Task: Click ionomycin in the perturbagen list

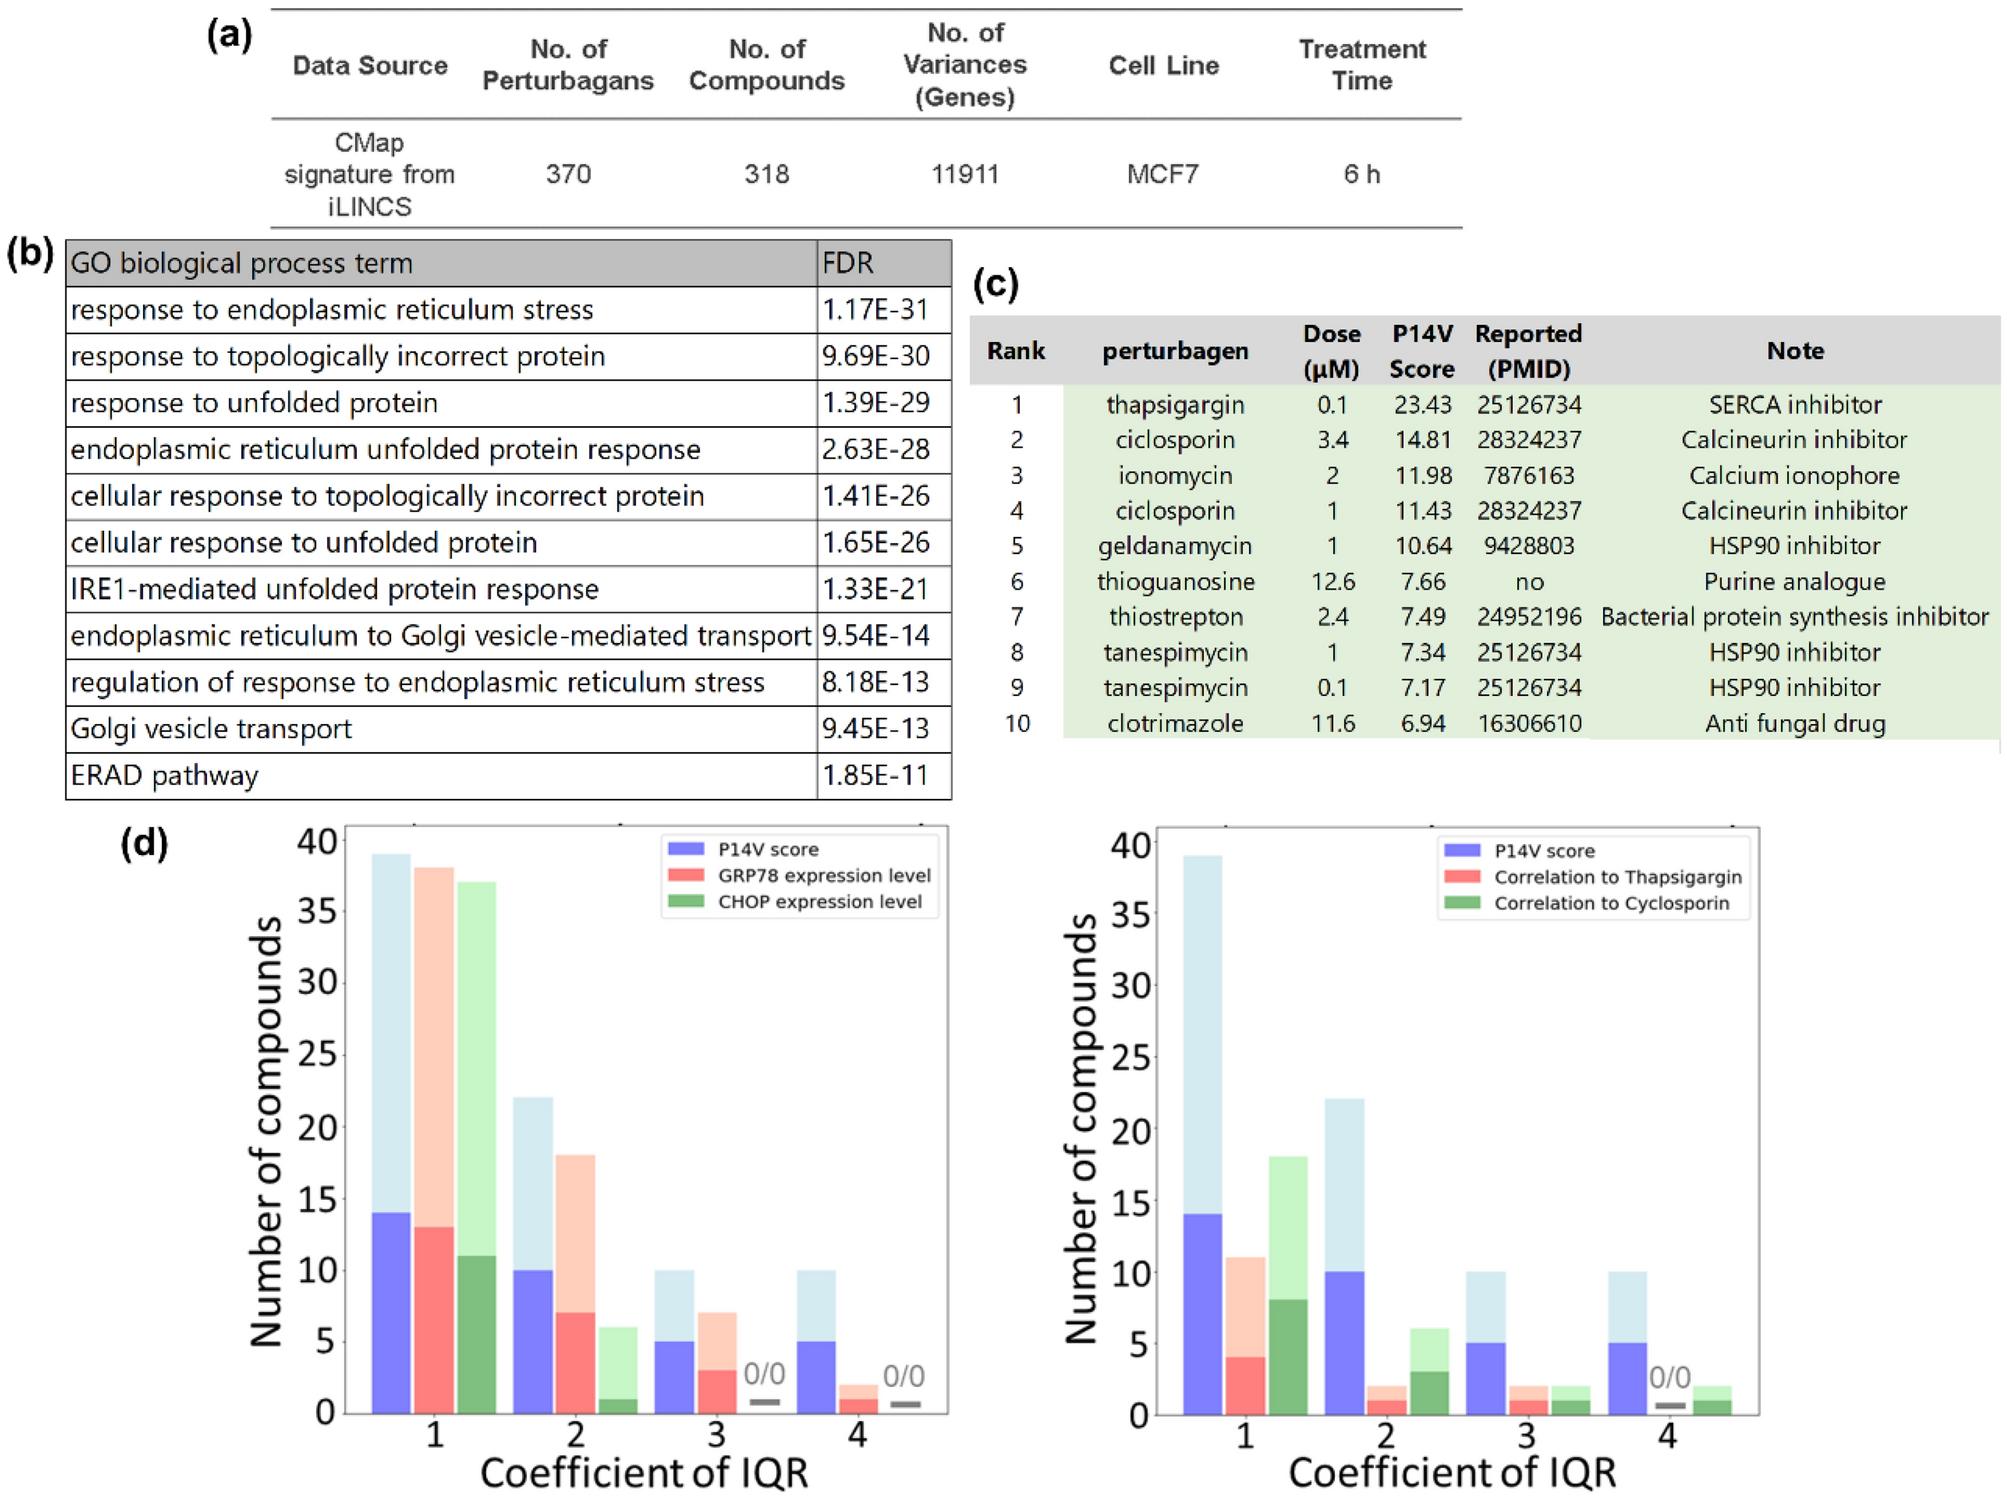Action: [x=1175, y=476]
